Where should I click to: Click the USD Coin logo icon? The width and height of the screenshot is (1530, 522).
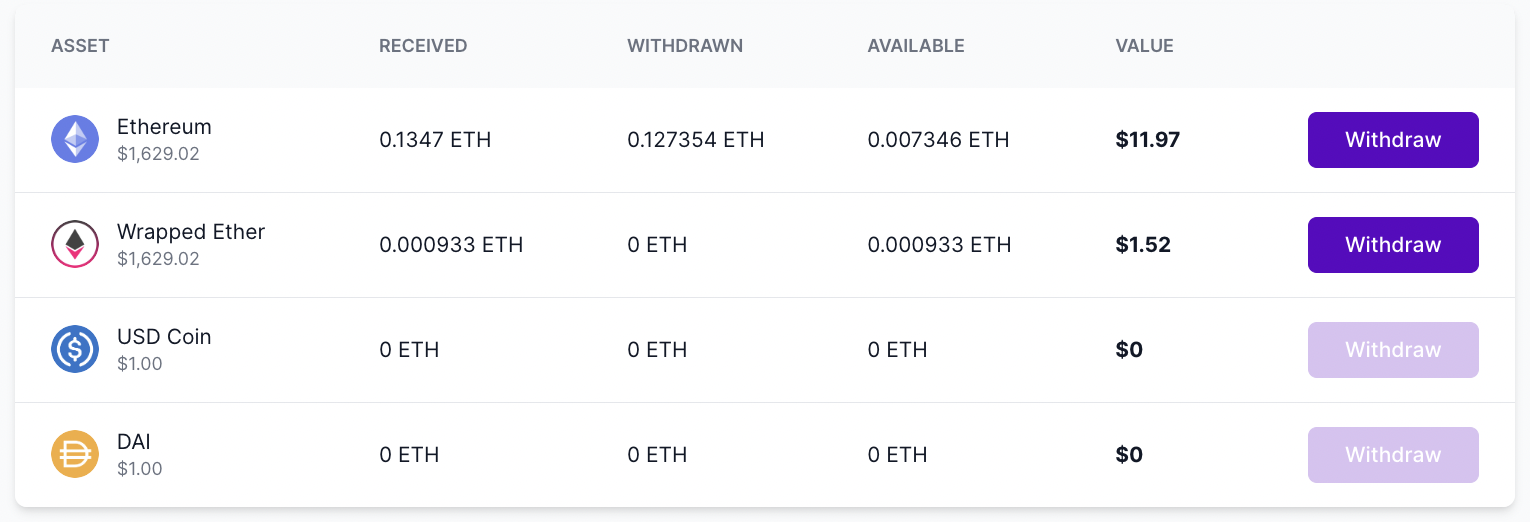75,350
